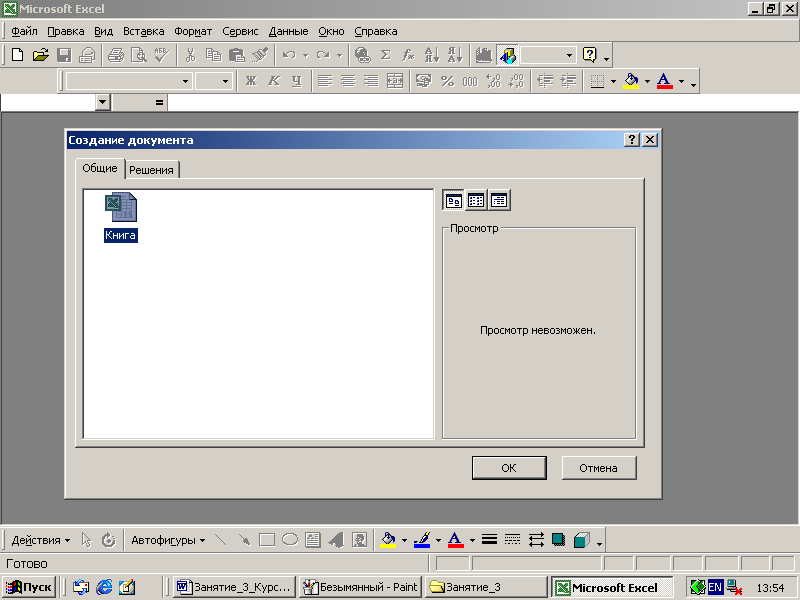Center align text
This screenshot has height=600, width=800.
tap(348, 81)
